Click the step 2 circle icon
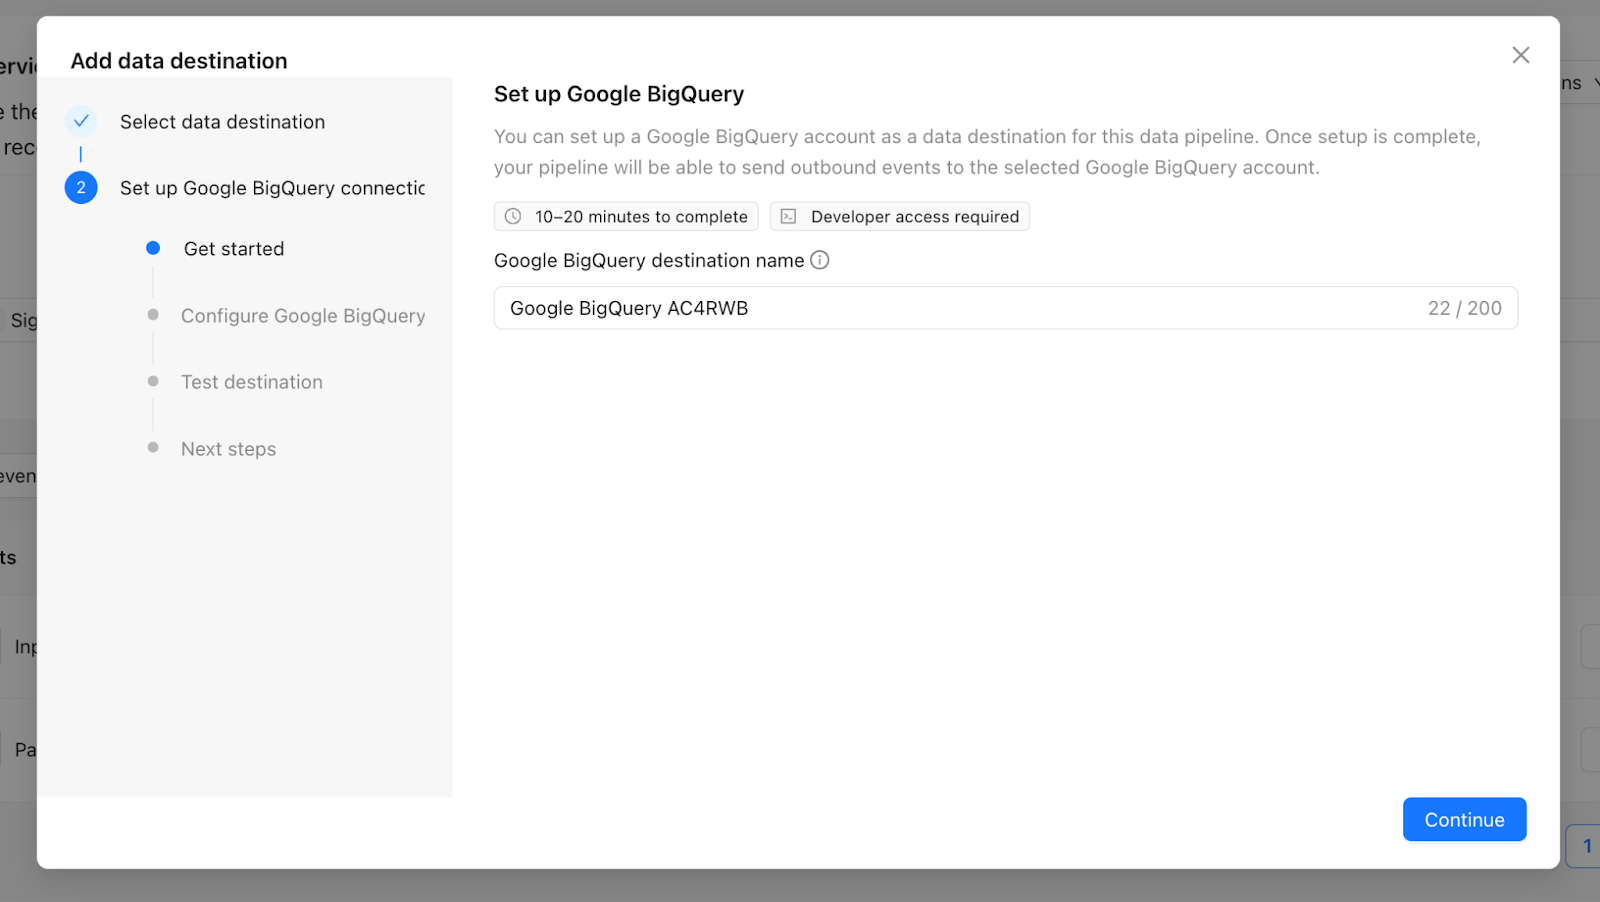This screenshot has height=902, width=1600. (81, 187)
